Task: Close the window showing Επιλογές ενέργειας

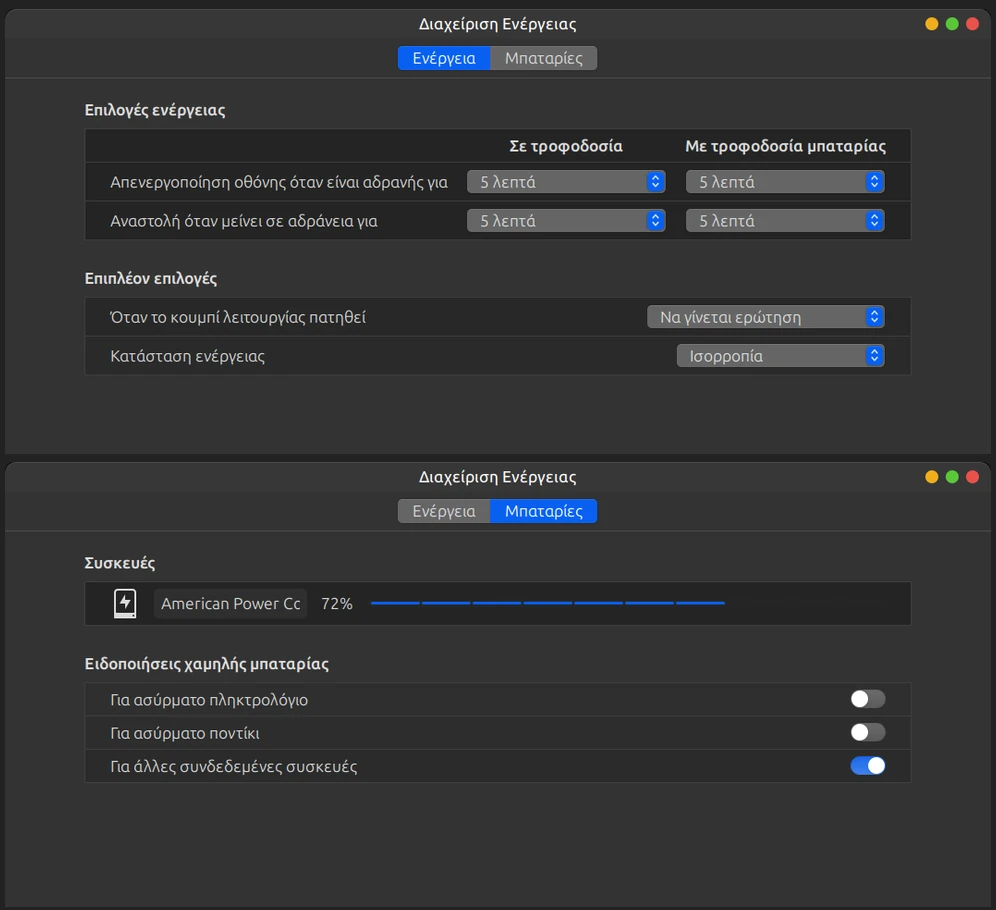Action: (x=972, y=24)
